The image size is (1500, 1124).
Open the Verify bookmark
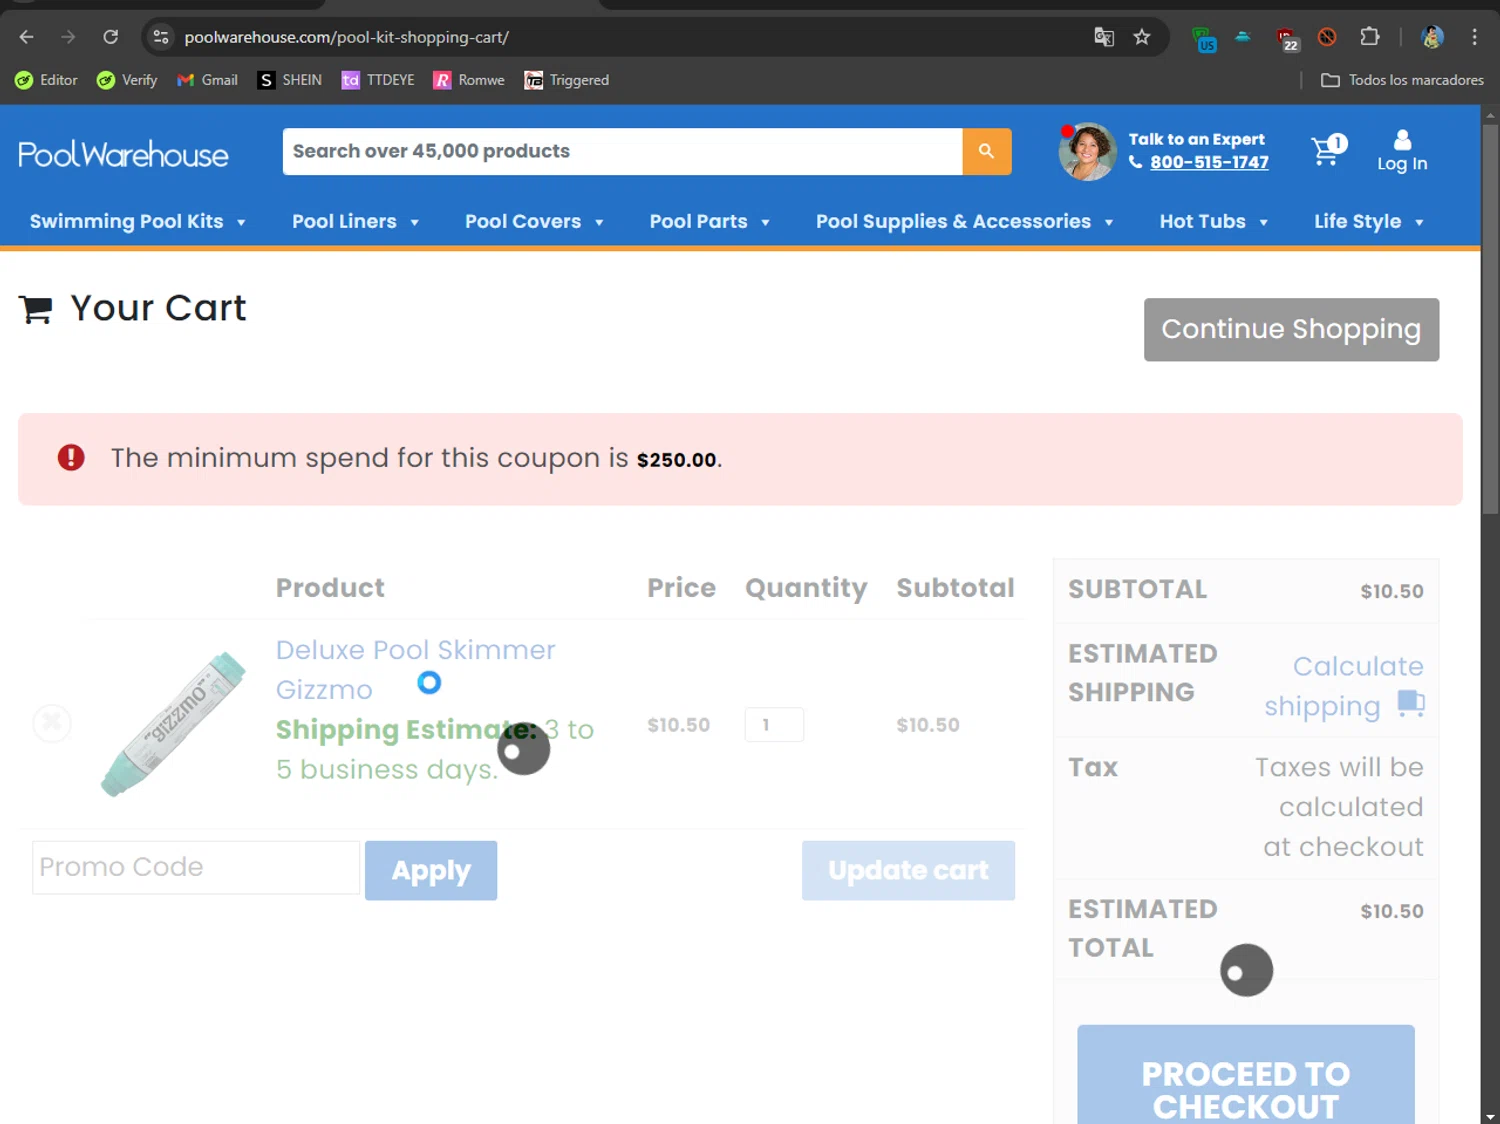pyautogui.click(x=127, y=80)
